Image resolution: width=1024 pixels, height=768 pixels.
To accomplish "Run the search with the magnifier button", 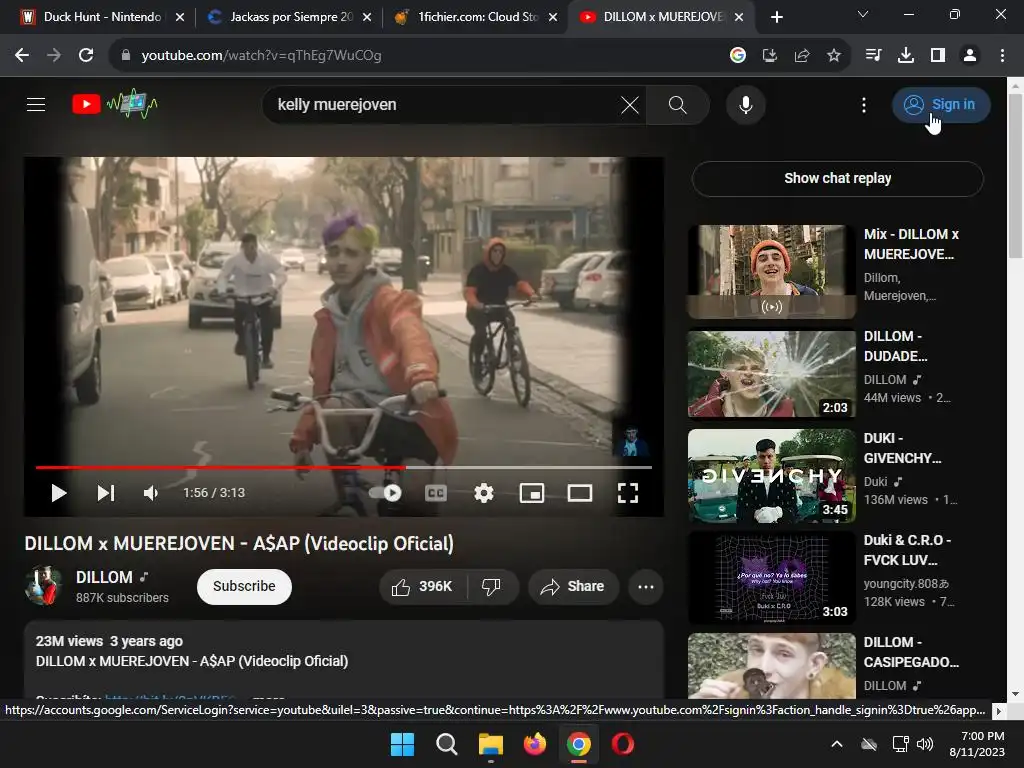I will [677, 104].
